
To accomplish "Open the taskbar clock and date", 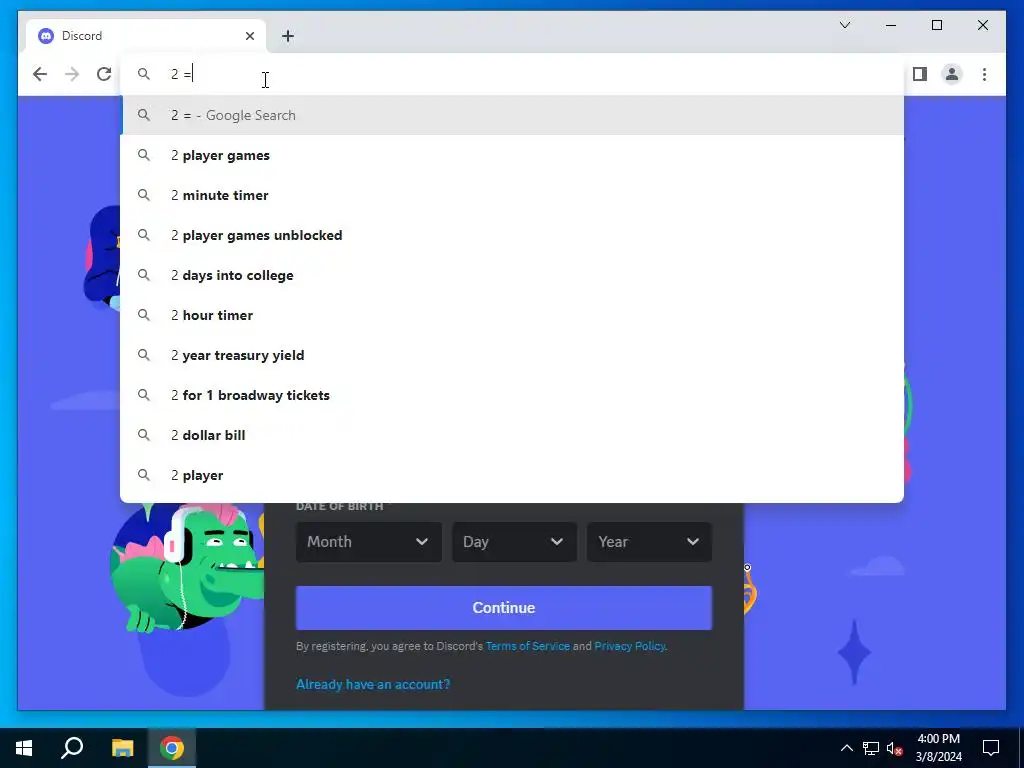I will (938, 748).
